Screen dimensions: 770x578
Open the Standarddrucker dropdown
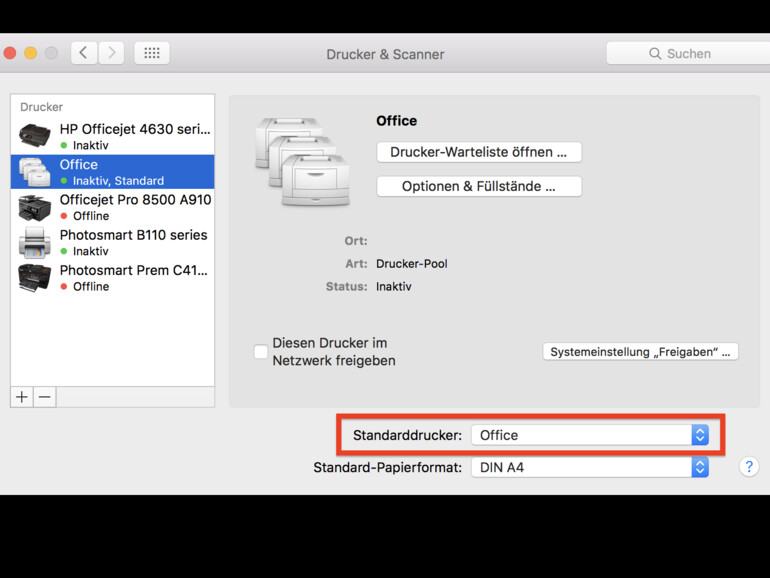589,435
